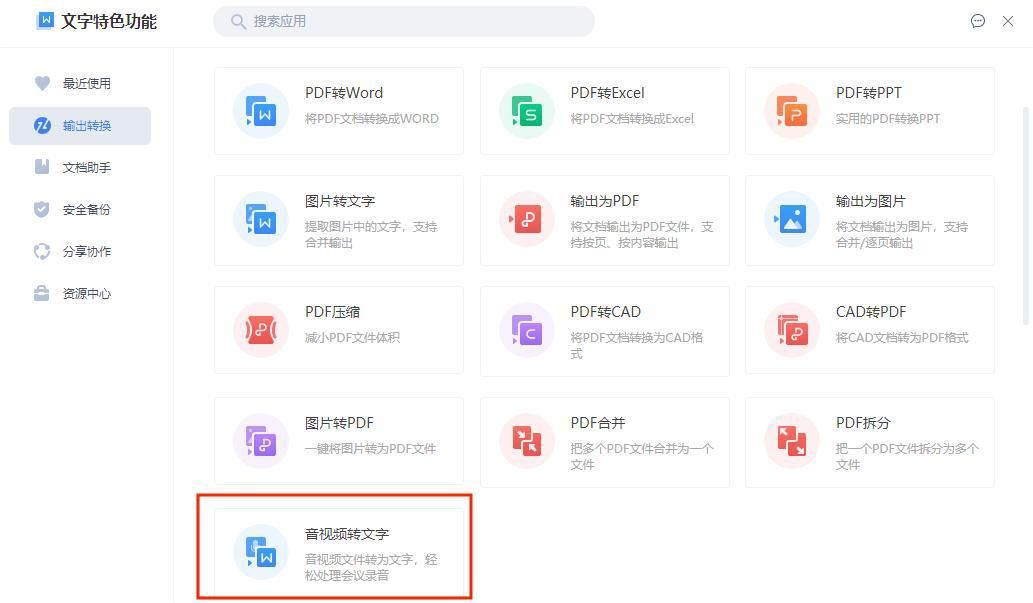
Task: Click the CAD转PDF title text
Action: coord(871,312)
